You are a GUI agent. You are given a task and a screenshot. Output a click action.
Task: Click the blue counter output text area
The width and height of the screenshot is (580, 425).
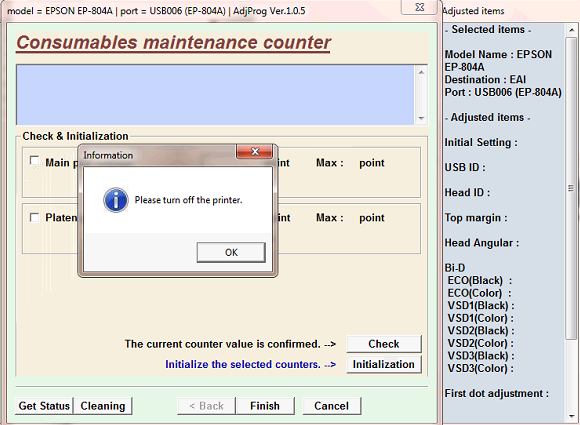(215, 95)
